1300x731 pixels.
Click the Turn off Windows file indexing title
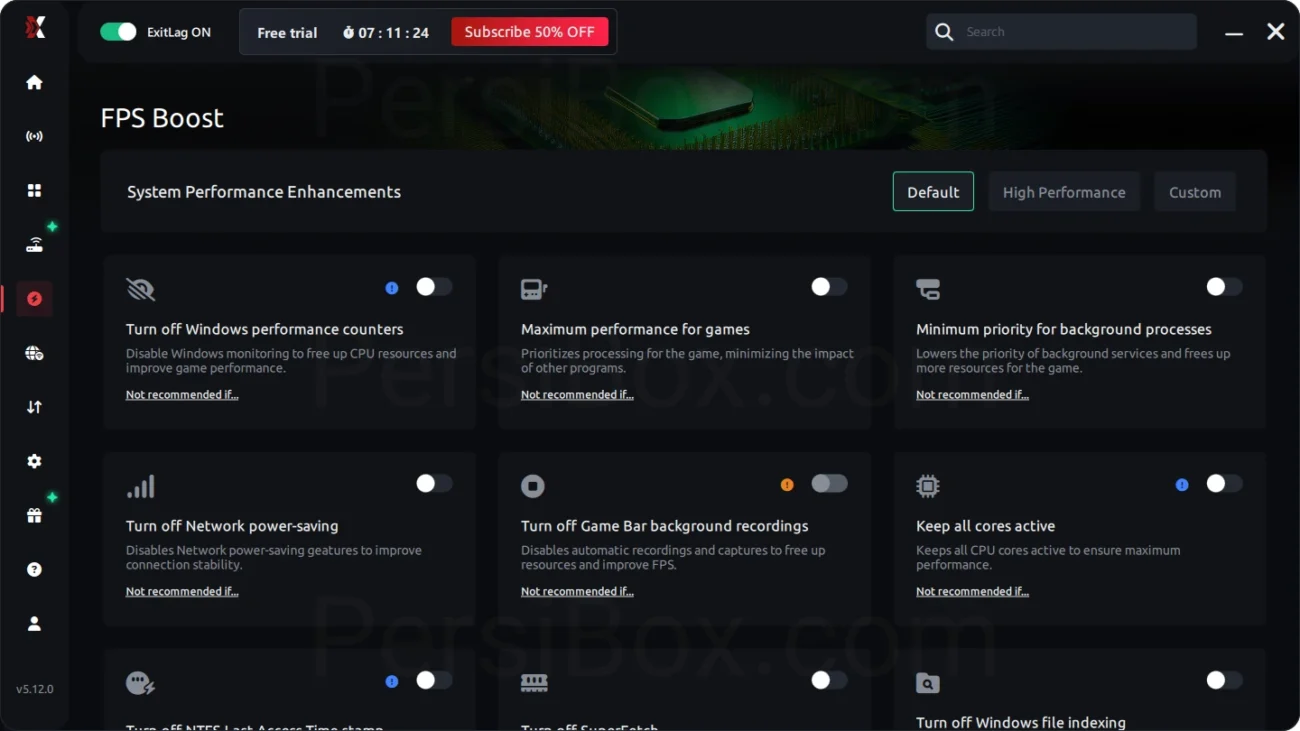click(x=1021, y=722)
